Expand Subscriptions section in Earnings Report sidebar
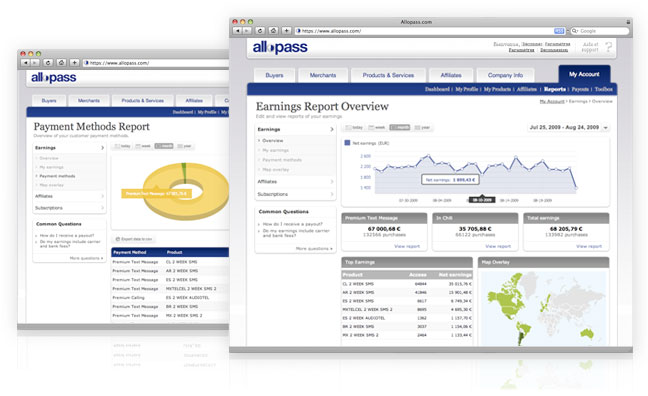The image size is (648, 396). (295, 194)
